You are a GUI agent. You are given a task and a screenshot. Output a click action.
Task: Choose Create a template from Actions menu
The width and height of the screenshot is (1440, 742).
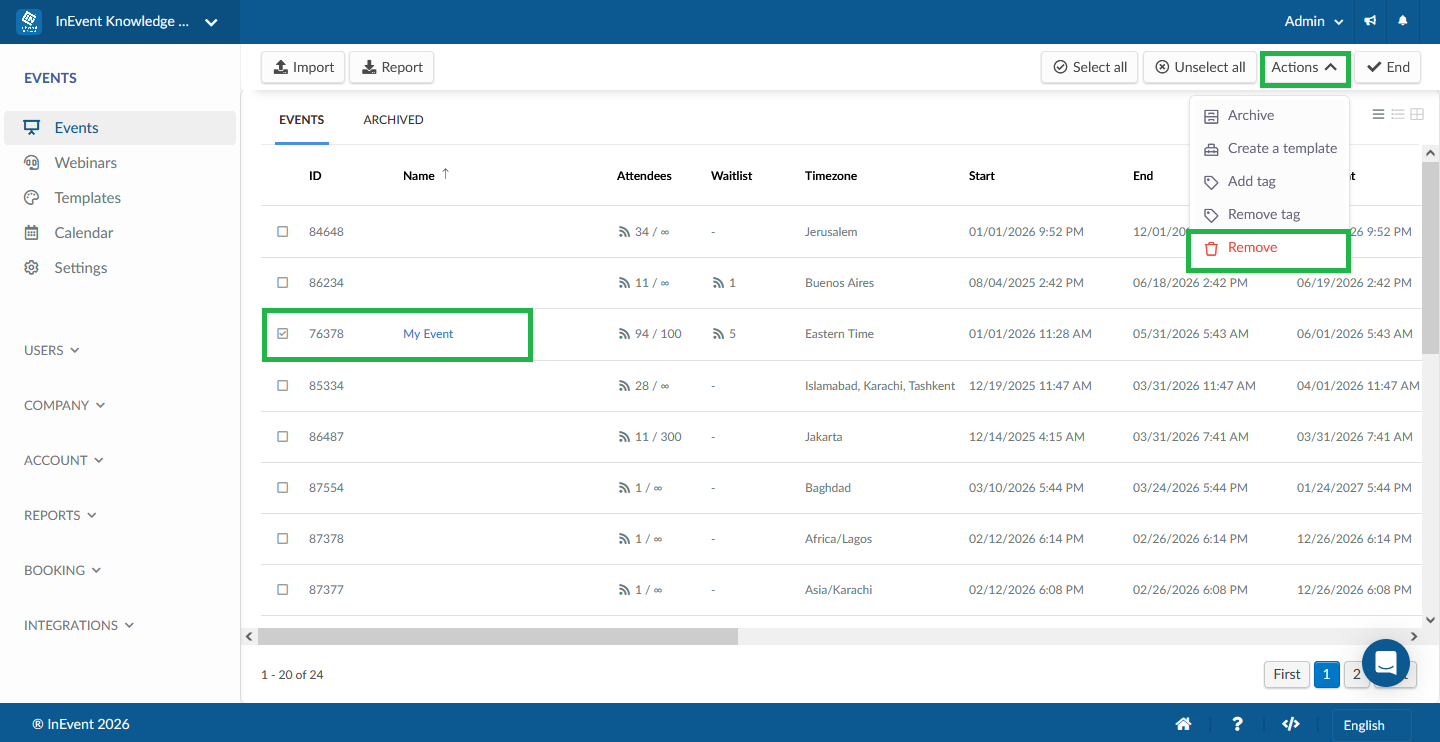click(x=1269, y=149)
